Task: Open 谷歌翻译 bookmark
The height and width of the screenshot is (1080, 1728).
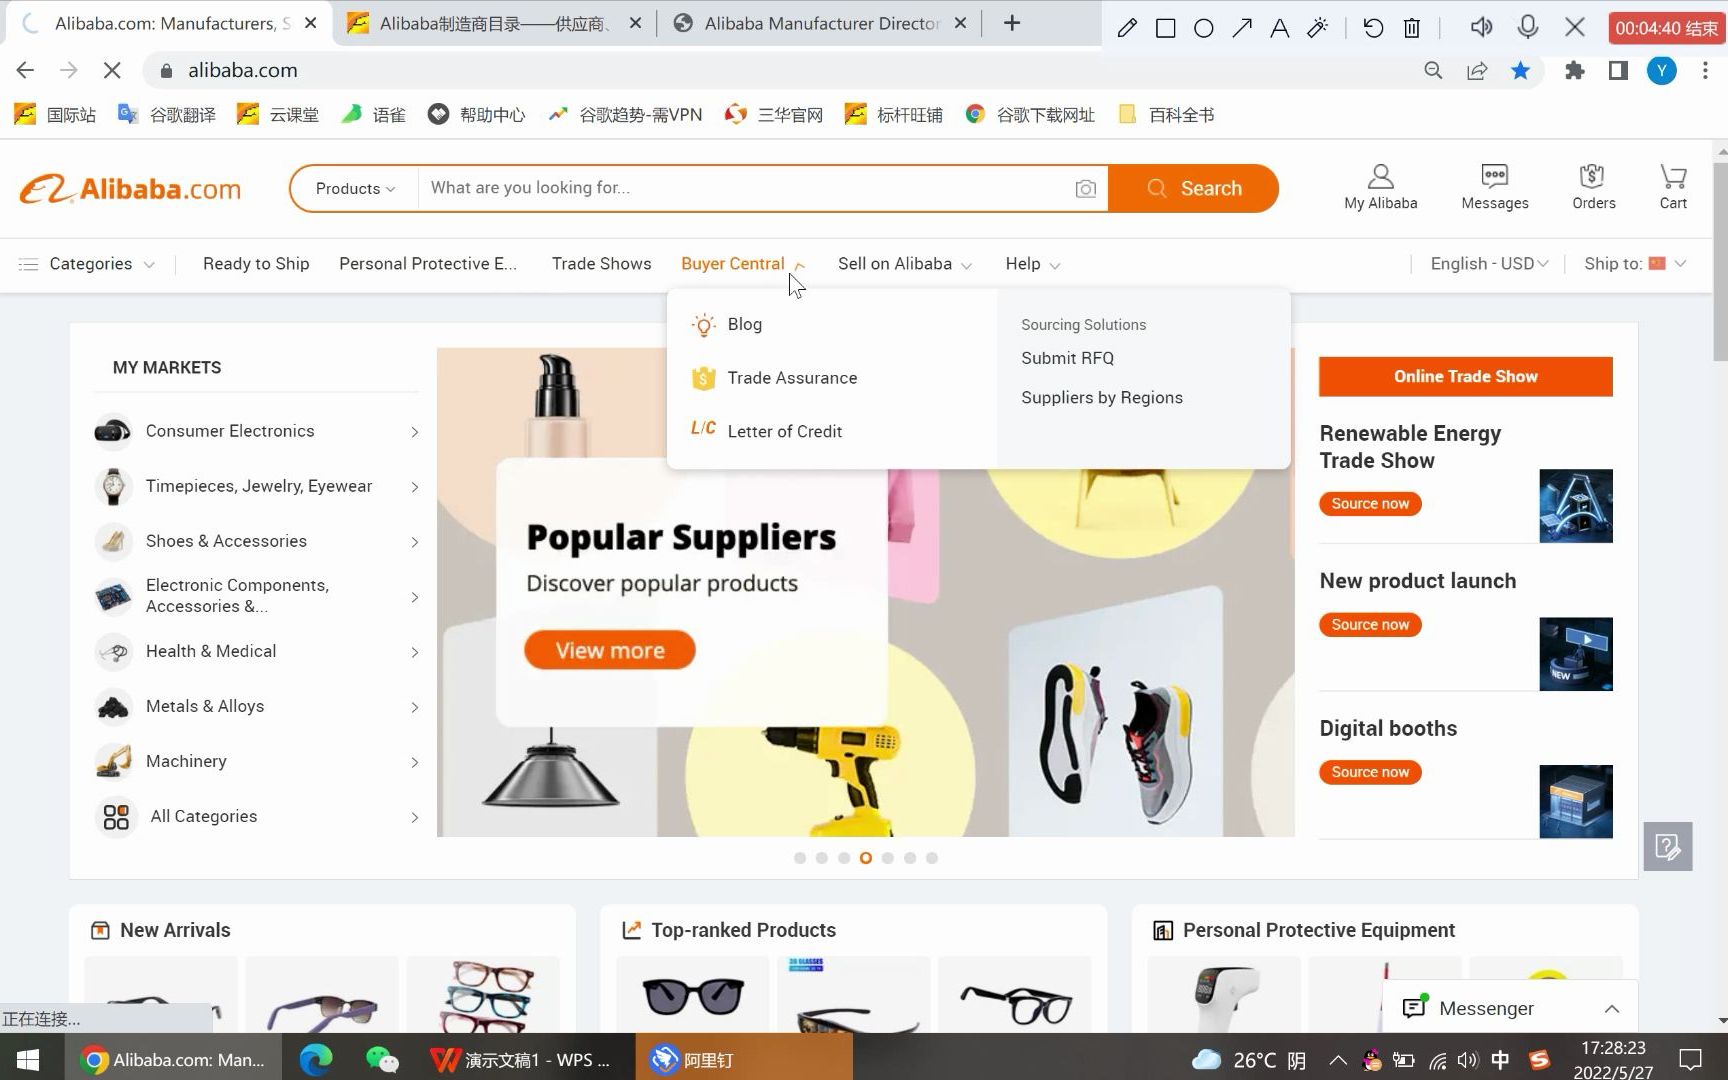Action: [166, 115]
